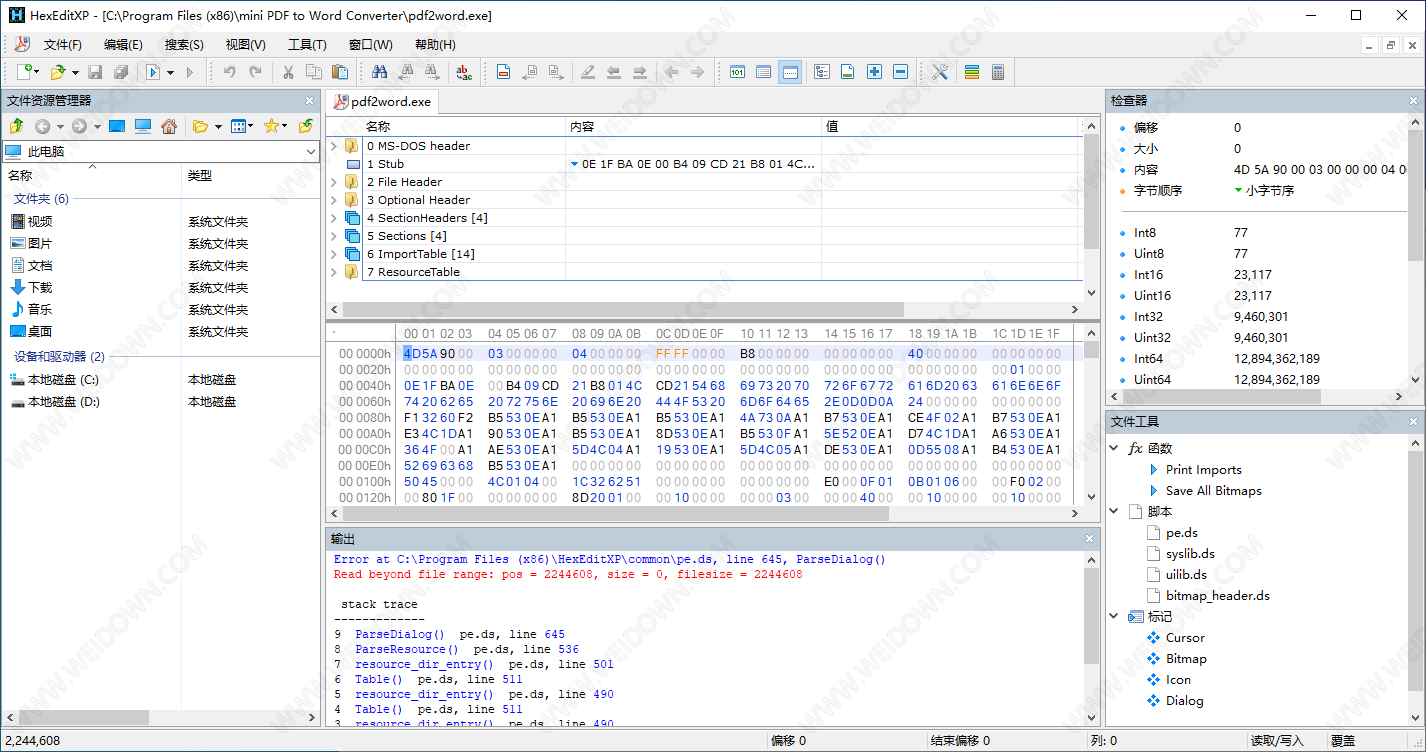The image size is (1426, 752).
Task: Toggle byte order 小字节序 setting
Action: (x=1271, y=190)
